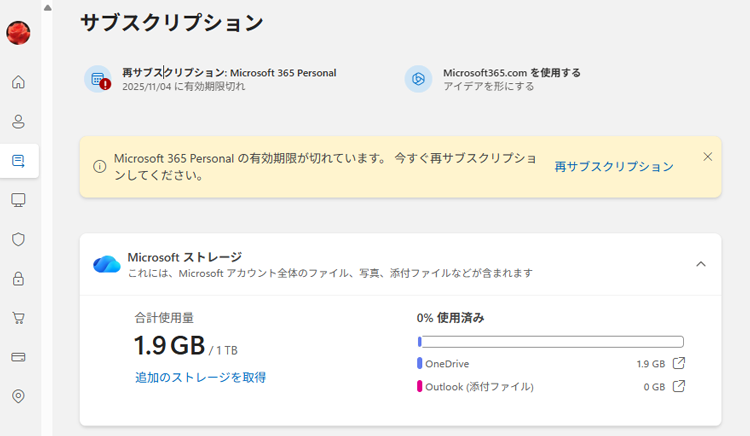Click the サブスクリプション page heading

pyautogui.click(x=172, y=22)
